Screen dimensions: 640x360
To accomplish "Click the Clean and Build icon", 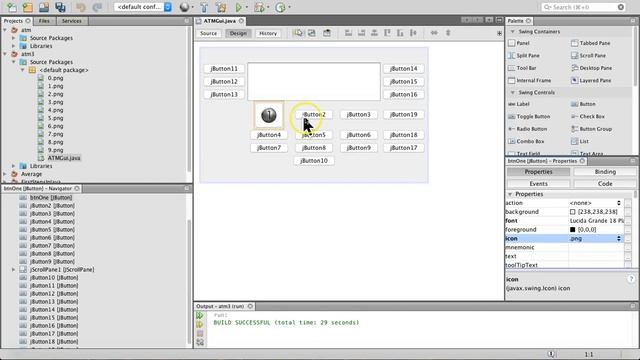I will [221, 7].
